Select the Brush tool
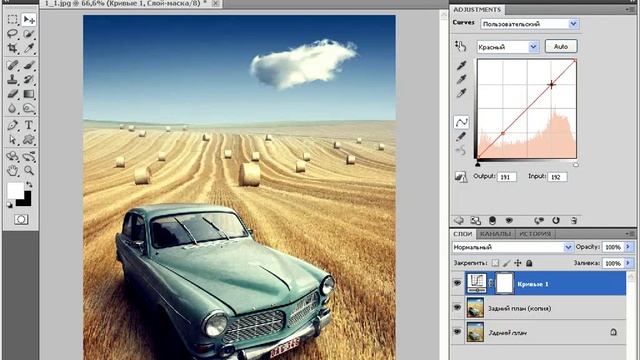Image resolution: width=640 pixels, height=360 pixels. tap(29, 65)
